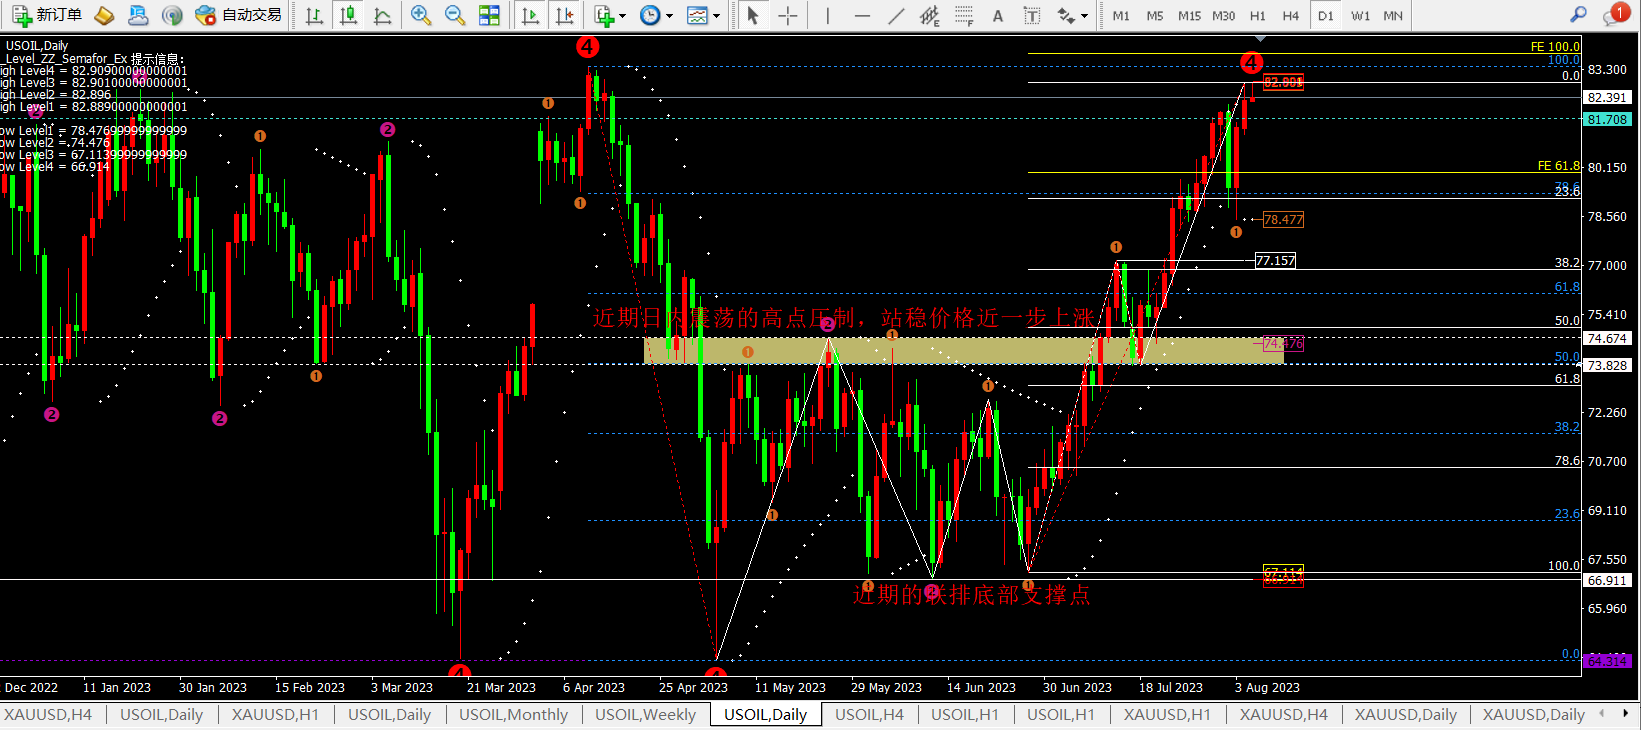Select the 78.477 level label on the chart
Image resolution: width=1641 pixels, height=730 pixels.
[1283, 219]
